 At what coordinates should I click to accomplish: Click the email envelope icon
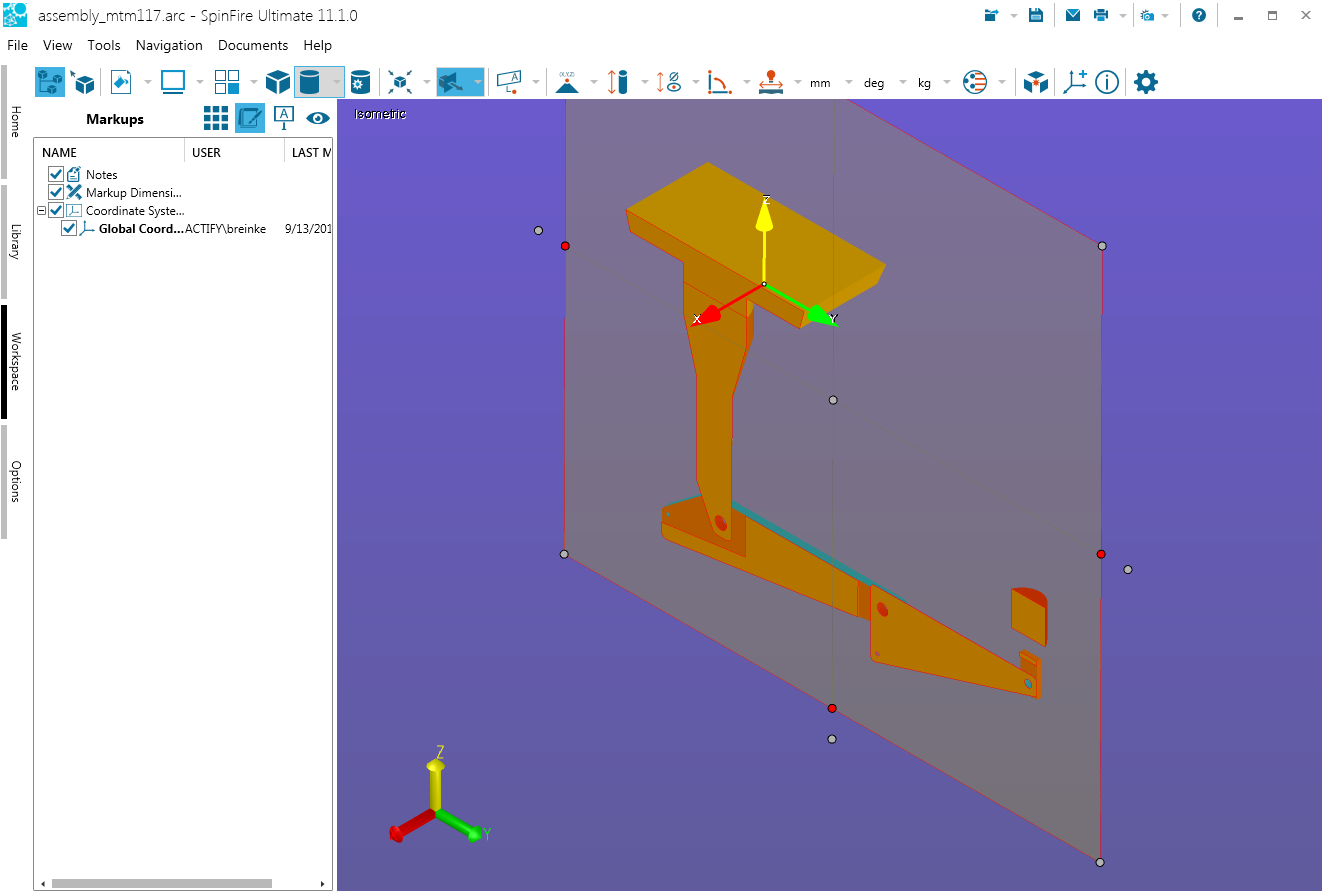click(x=1073, y=15)
